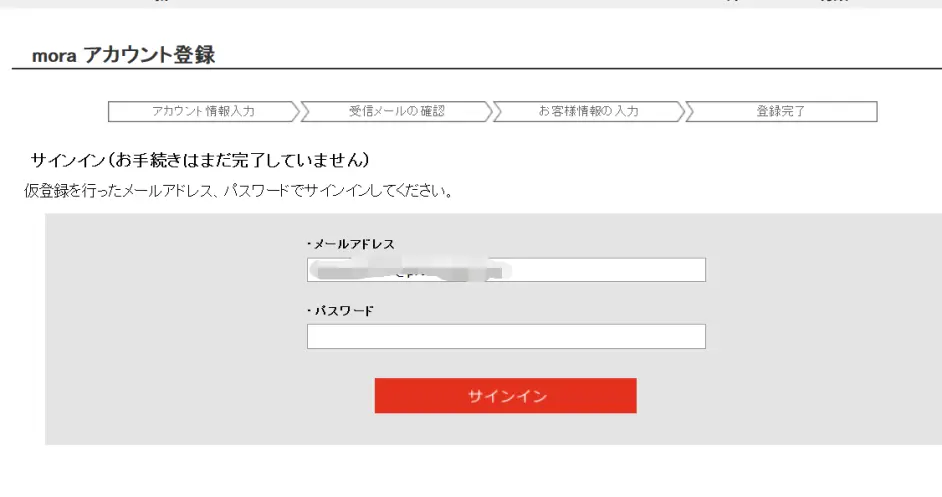Click the arrow chevron after お客様情報の入力
Viewport: 942px width, 497px height.
point(679,111)
